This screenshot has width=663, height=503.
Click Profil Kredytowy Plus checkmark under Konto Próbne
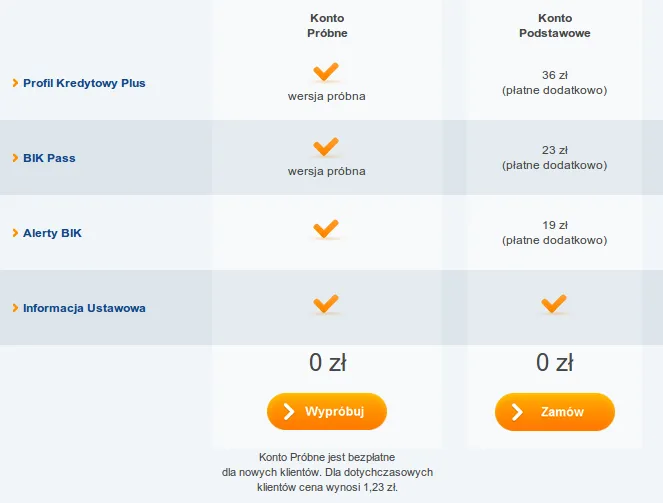pyautogui.click(x=326, y=71)
